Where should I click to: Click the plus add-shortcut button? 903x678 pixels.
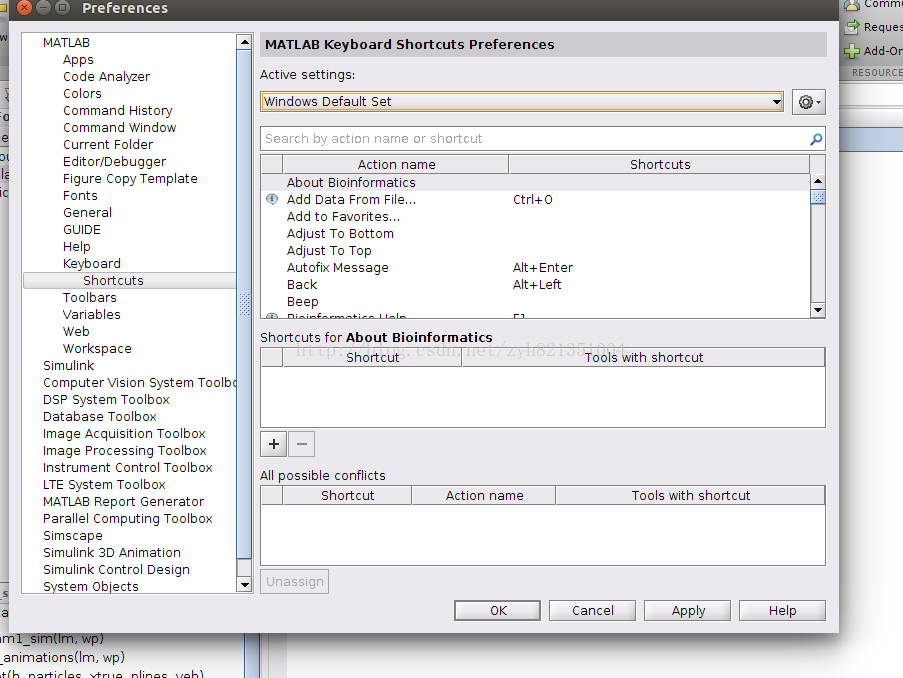tap(274, 444)
